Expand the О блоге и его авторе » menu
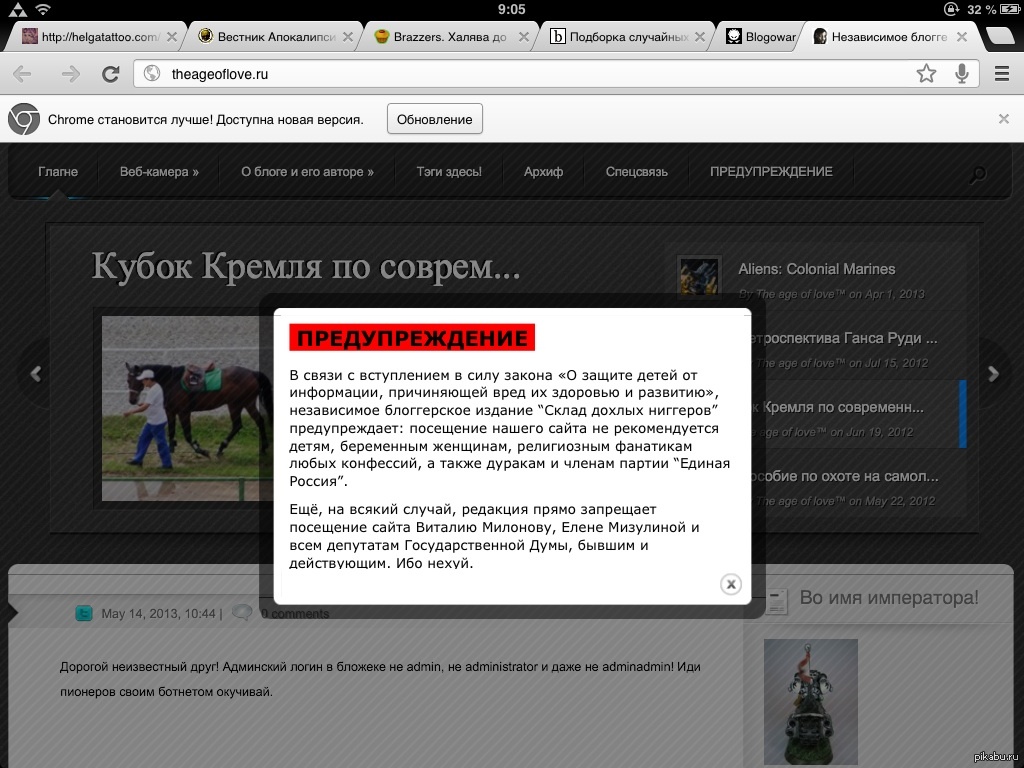 [307, 172]
